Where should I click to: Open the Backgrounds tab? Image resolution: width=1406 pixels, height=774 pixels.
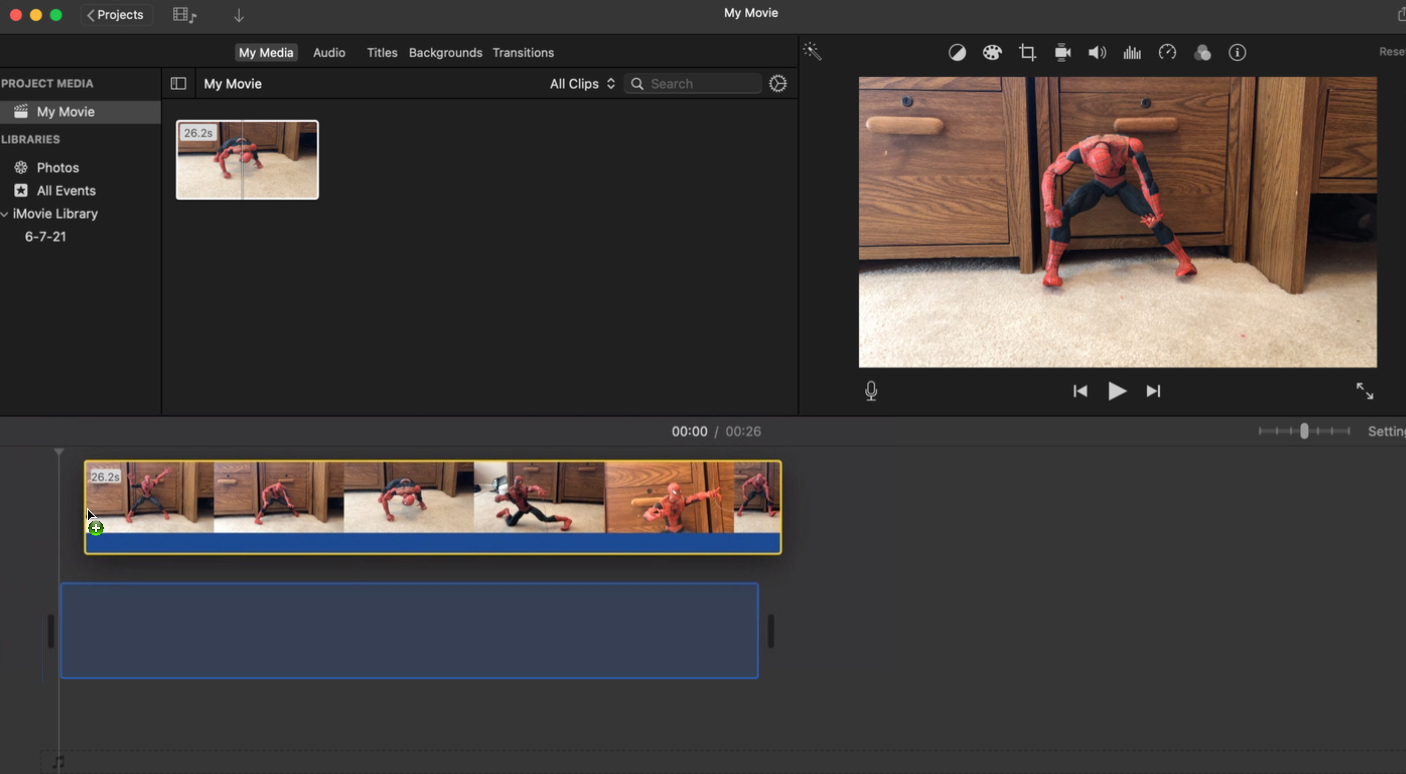(x=446, y=53)
